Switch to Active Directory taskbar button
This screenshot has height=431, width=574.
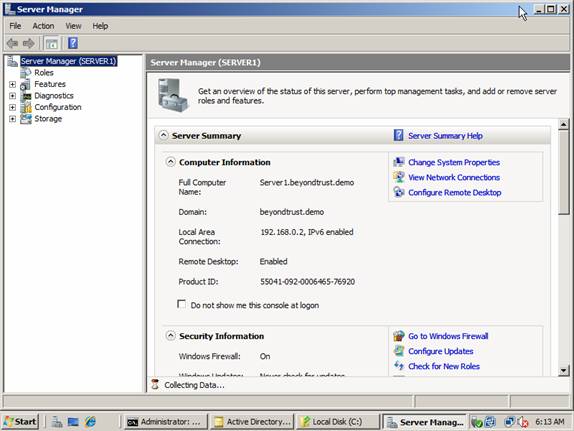(x=252, y=422)
